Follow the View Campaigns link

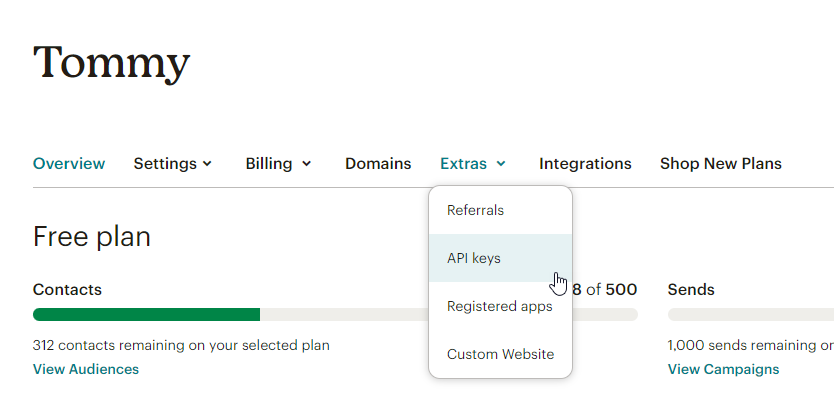pyautogui.click(x=723, y=369)
